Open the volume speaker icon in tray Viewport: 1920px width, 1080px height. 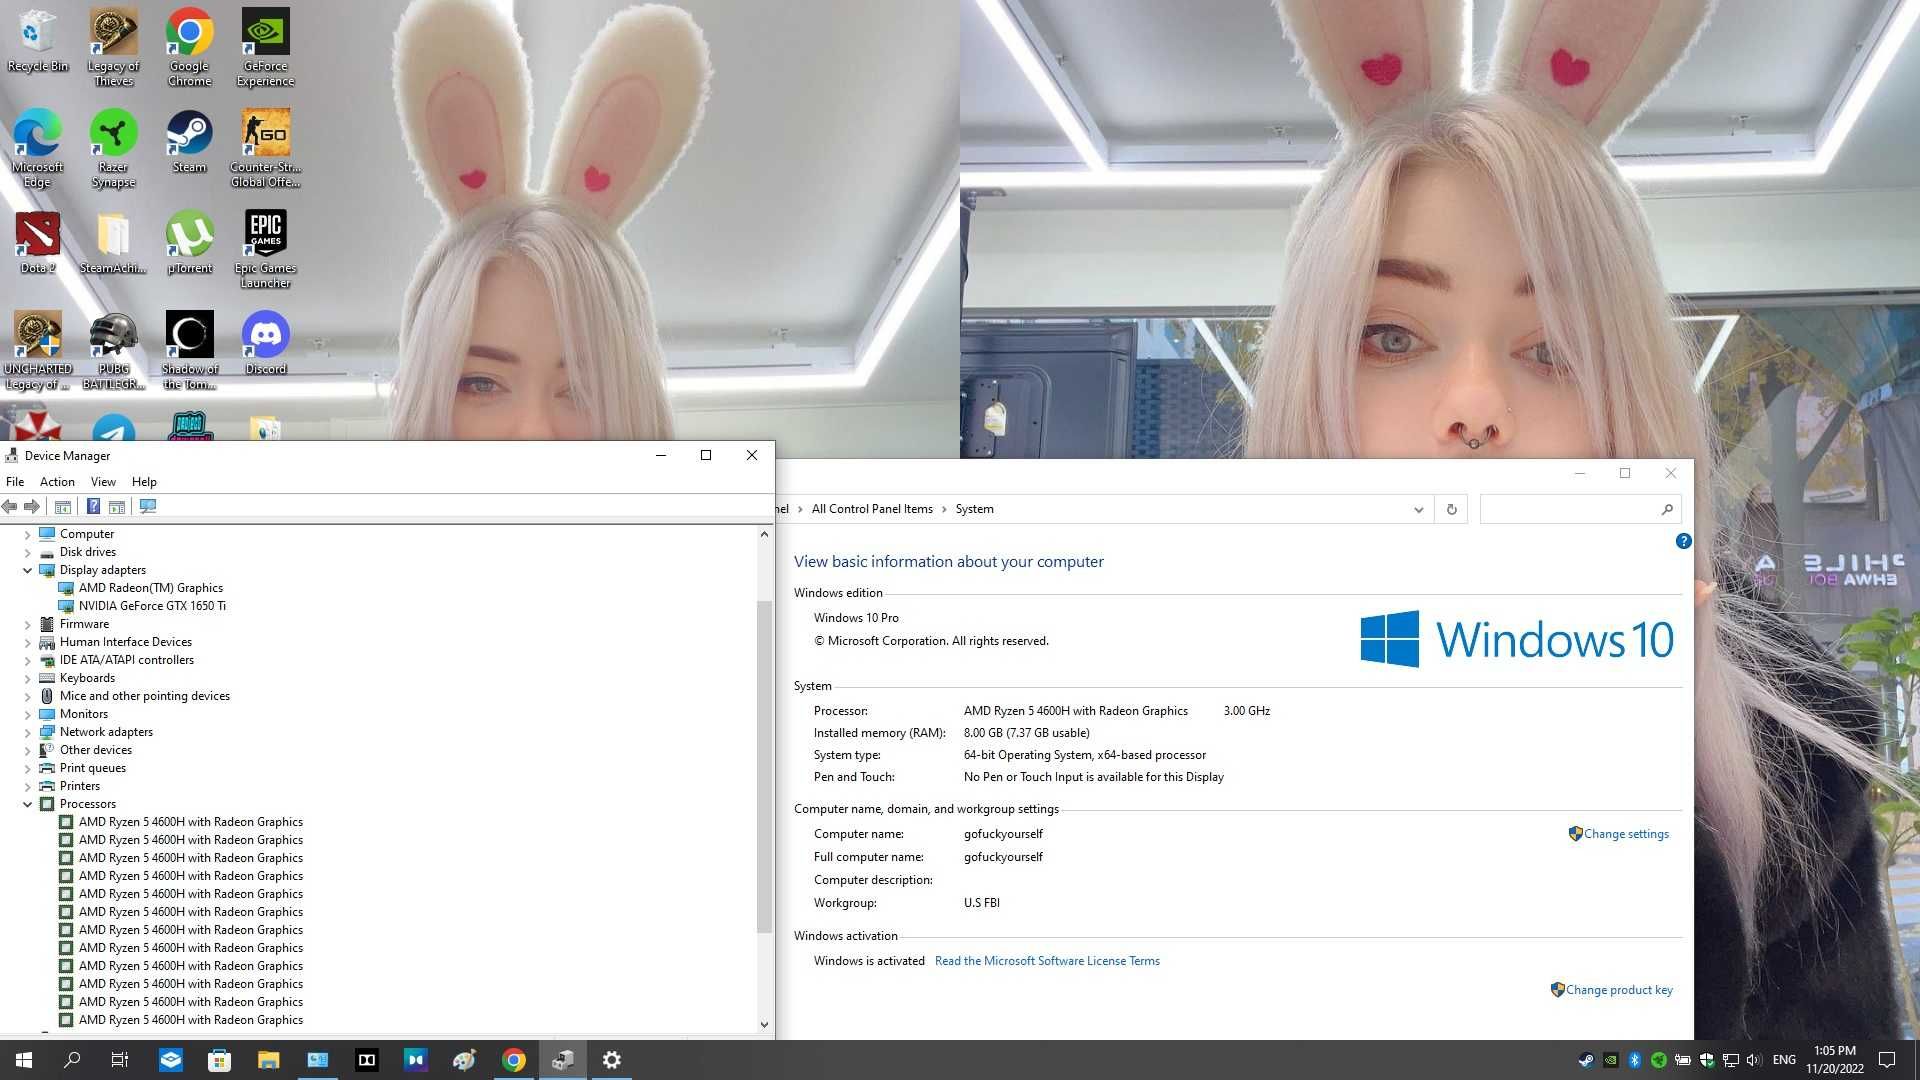point(1754,1060)
